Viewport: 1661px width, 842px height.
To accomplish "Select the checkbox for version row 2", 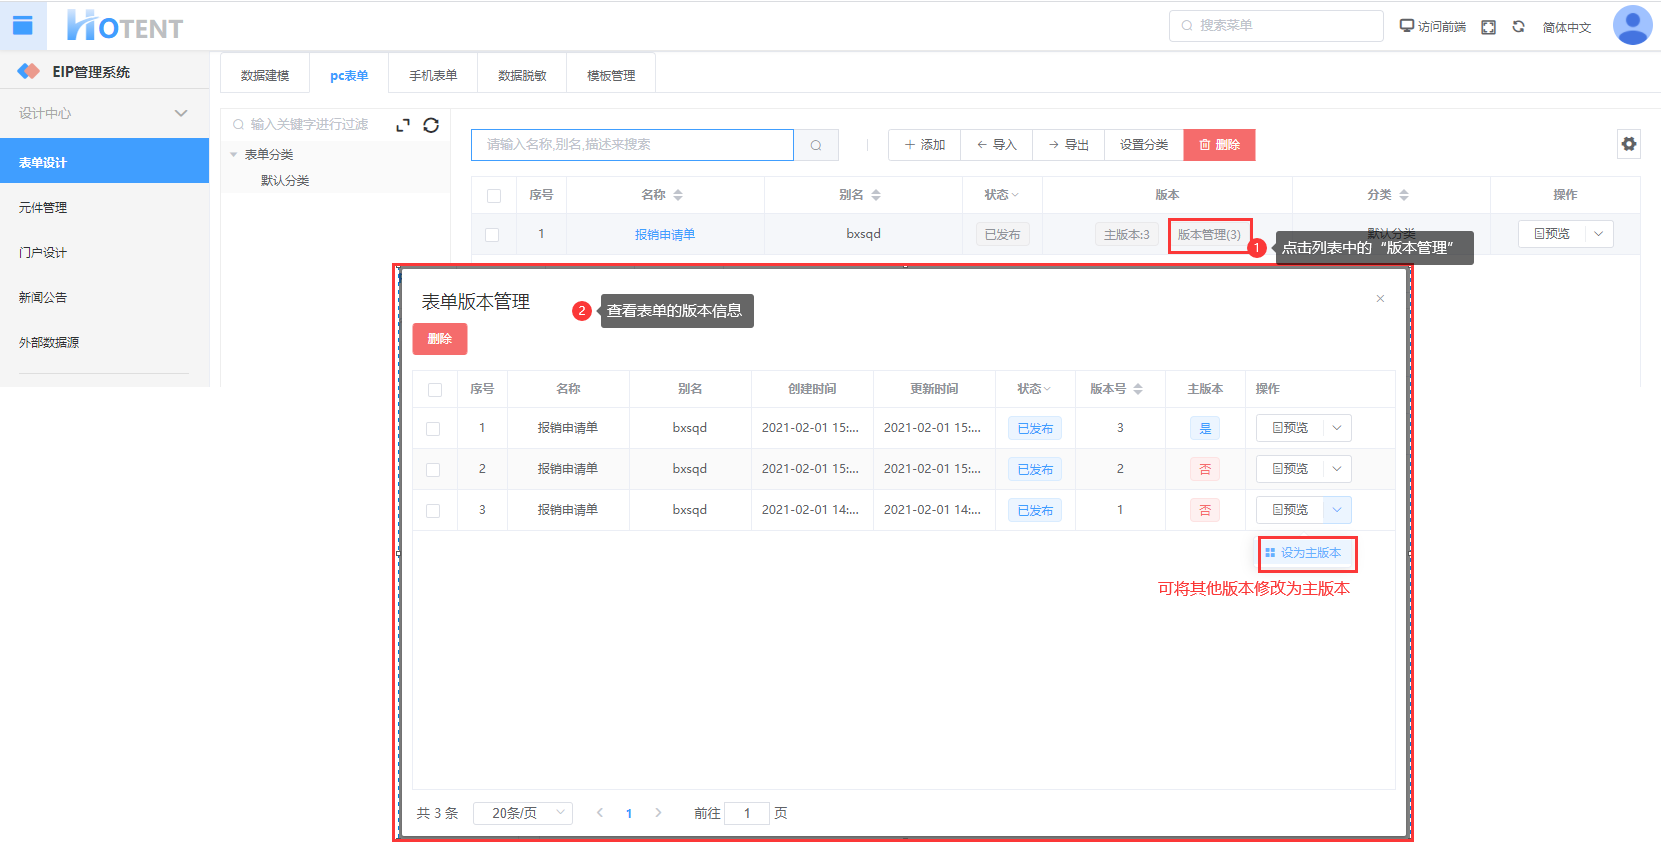I will [433, 470].
